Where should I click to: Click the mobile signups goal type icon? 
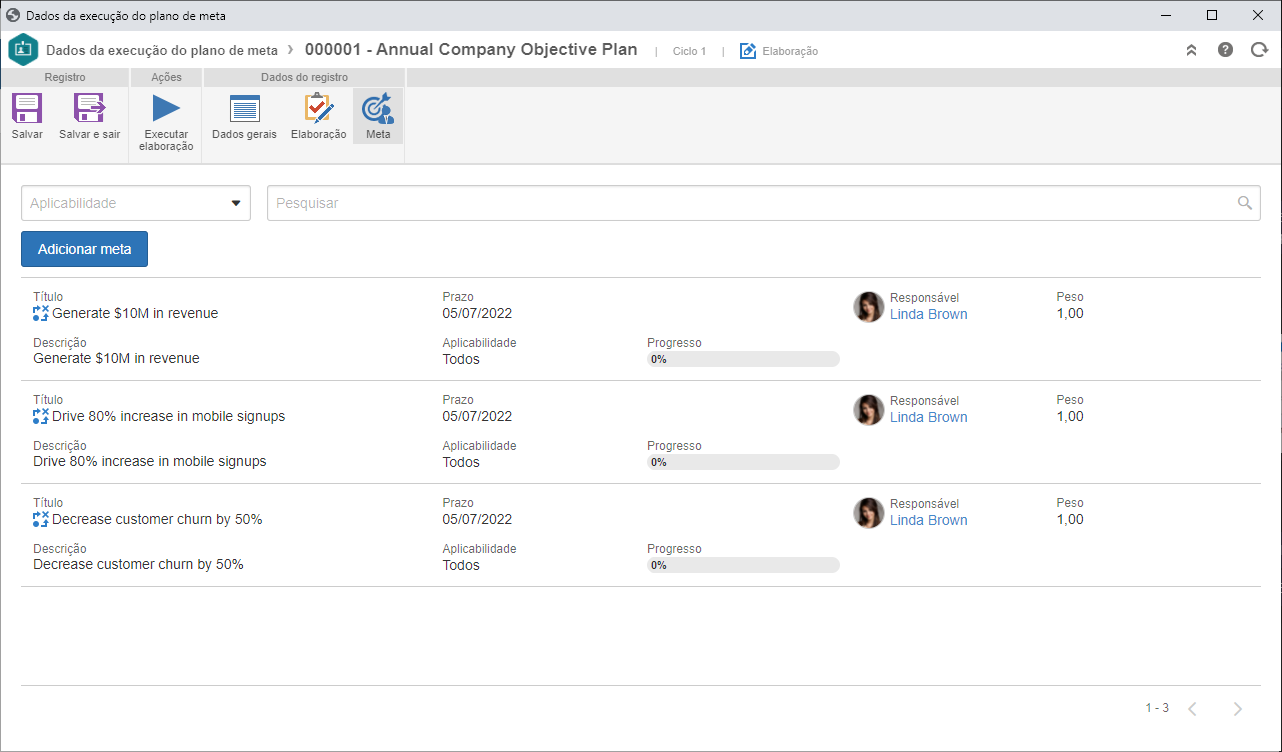pyautogui.click(x=41, y=416)
